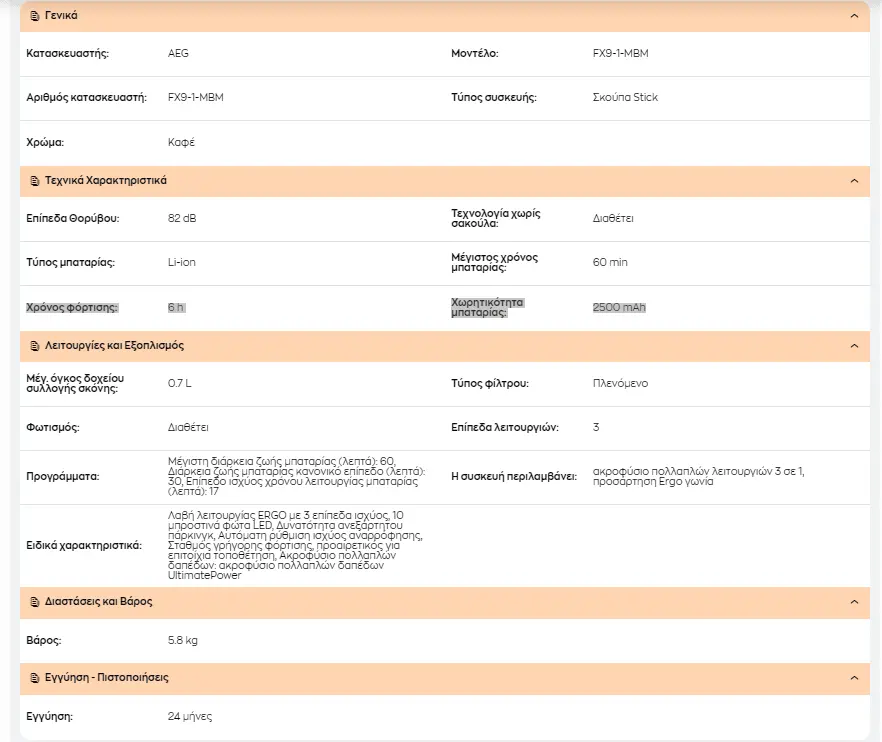Click the document icon beside Γενικά
882x742 pixels.
point(35,16)
